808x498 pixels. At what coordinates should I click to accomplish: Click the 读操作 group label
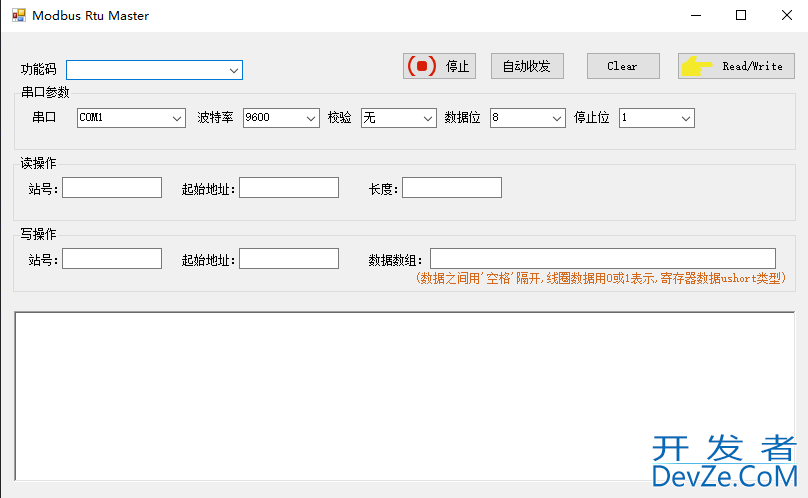[38, 163]
